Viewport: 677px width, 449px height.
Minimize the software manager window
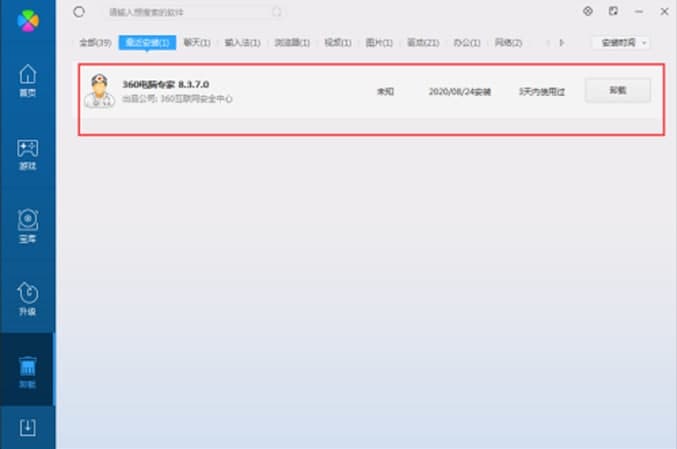click(x=639, y=12)
